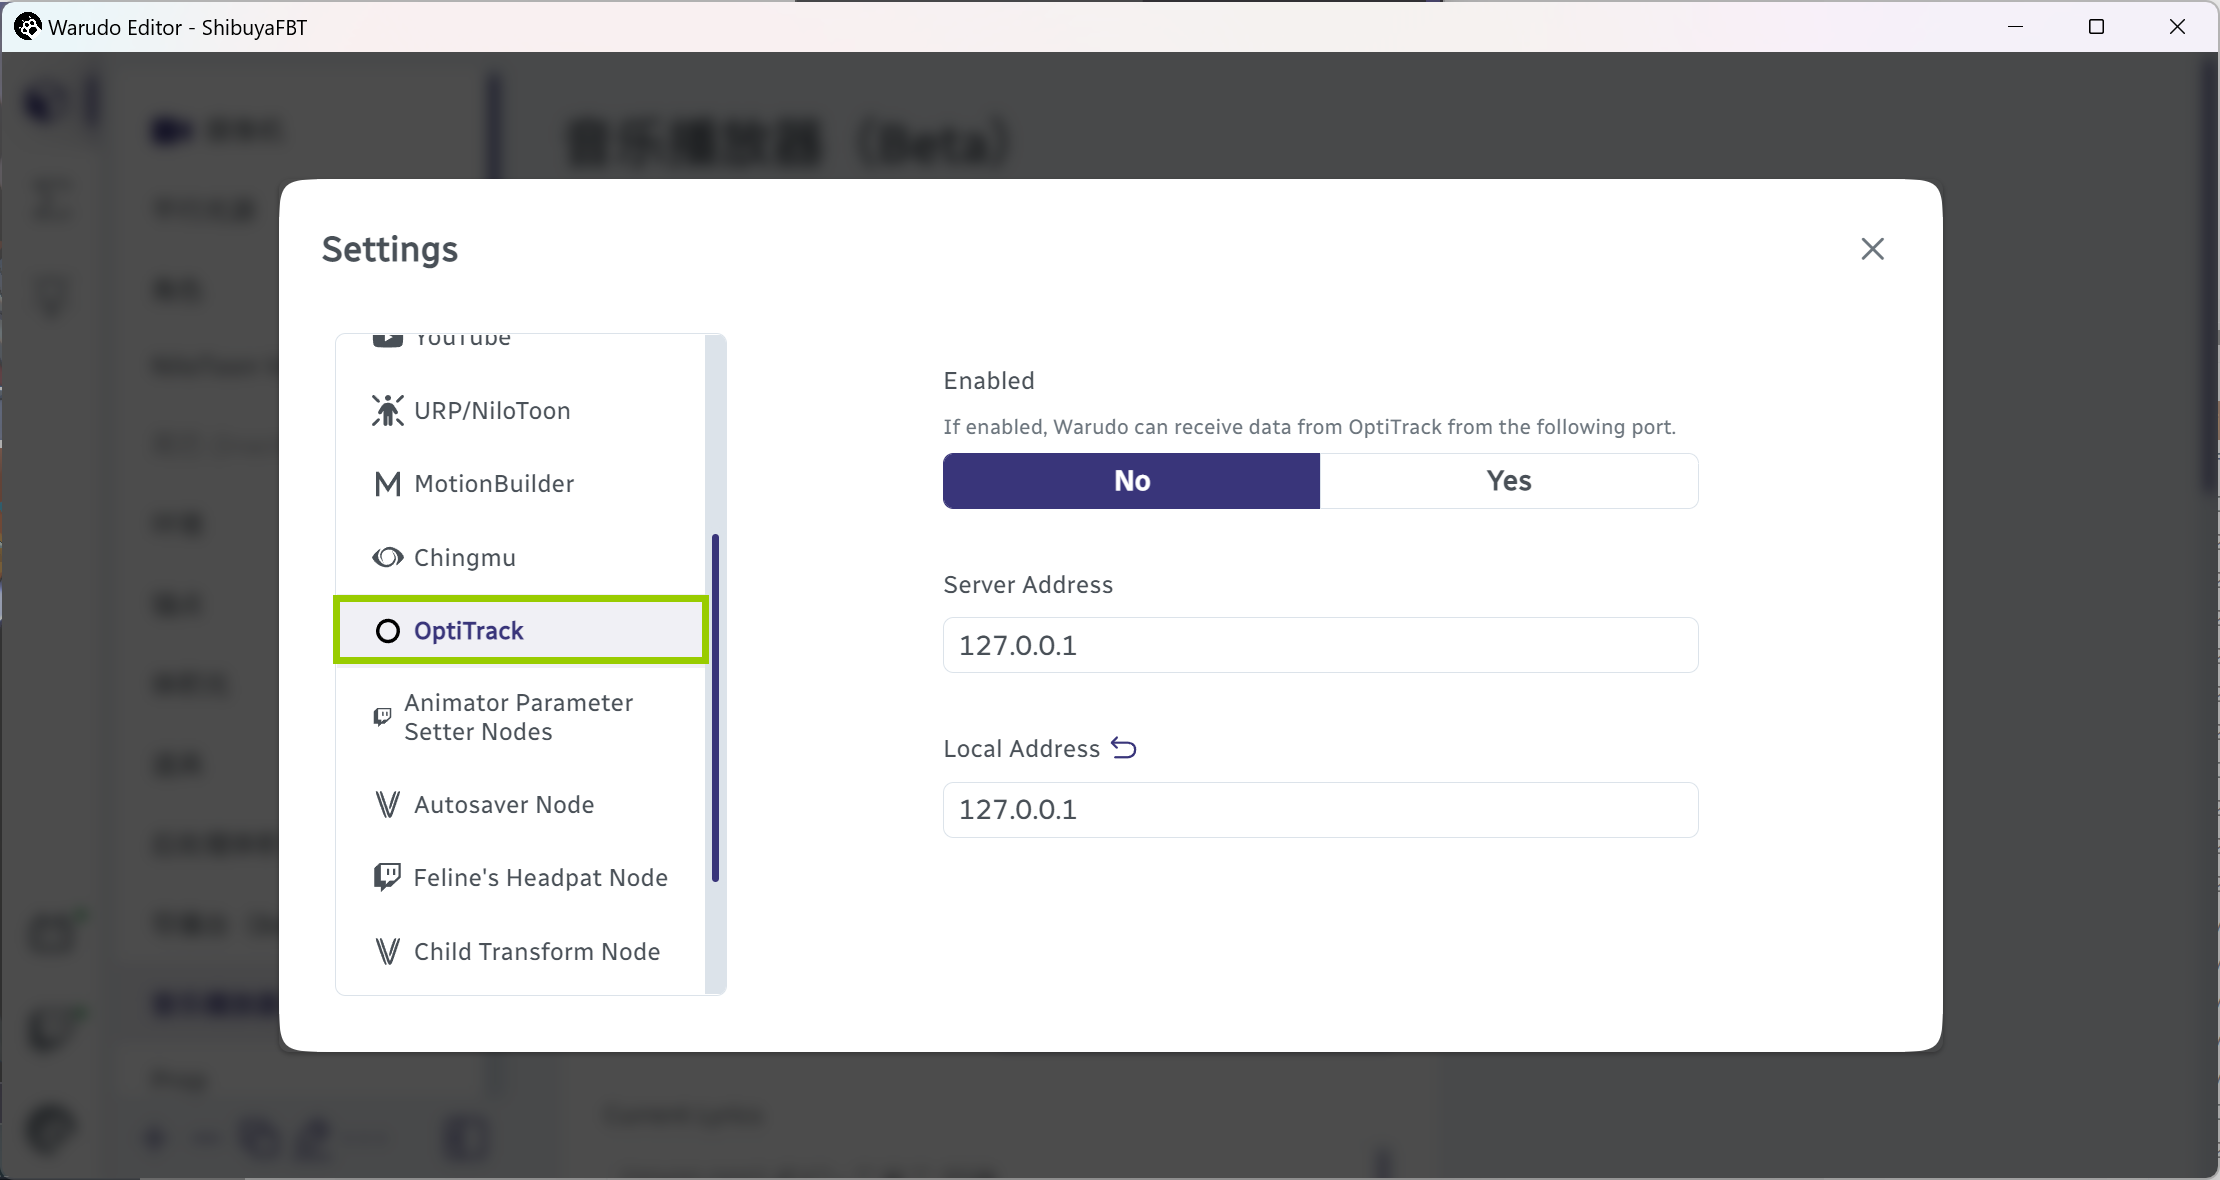Click the Autosaver Node V icon
The width and height of the screenshot is (2220, 1180).
click(x=388, y=805)
